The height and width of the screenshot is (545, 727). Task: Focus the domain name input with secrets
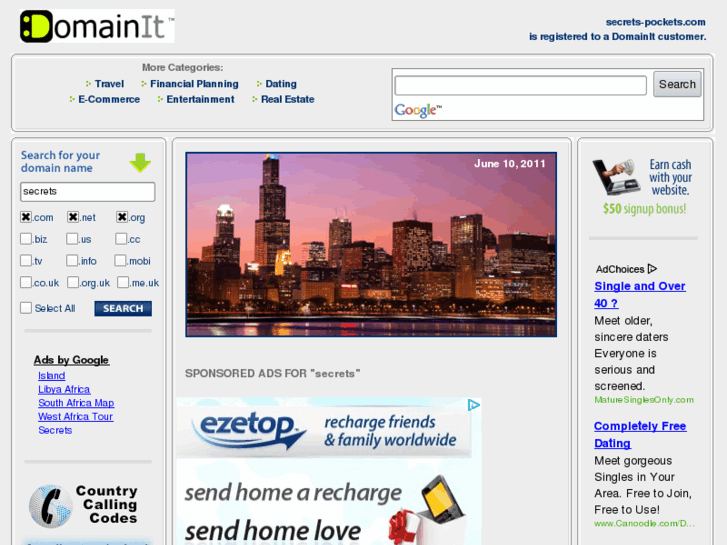[x=88, y=192]
